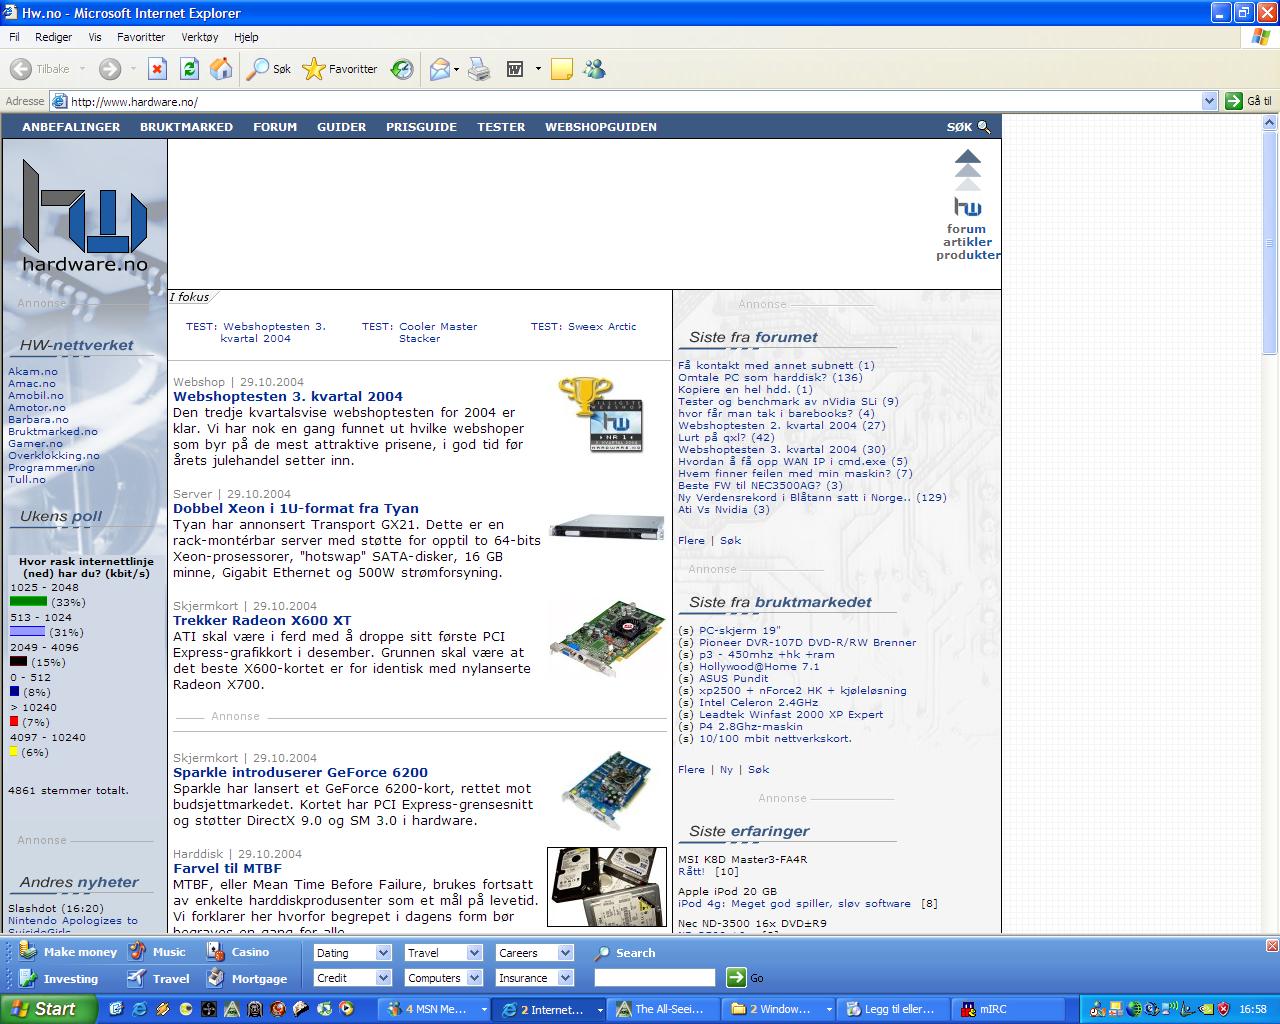Screen dimensions: 1280x1024
Task: Open the Credit dropdown
Action: [x=352, y=978]
